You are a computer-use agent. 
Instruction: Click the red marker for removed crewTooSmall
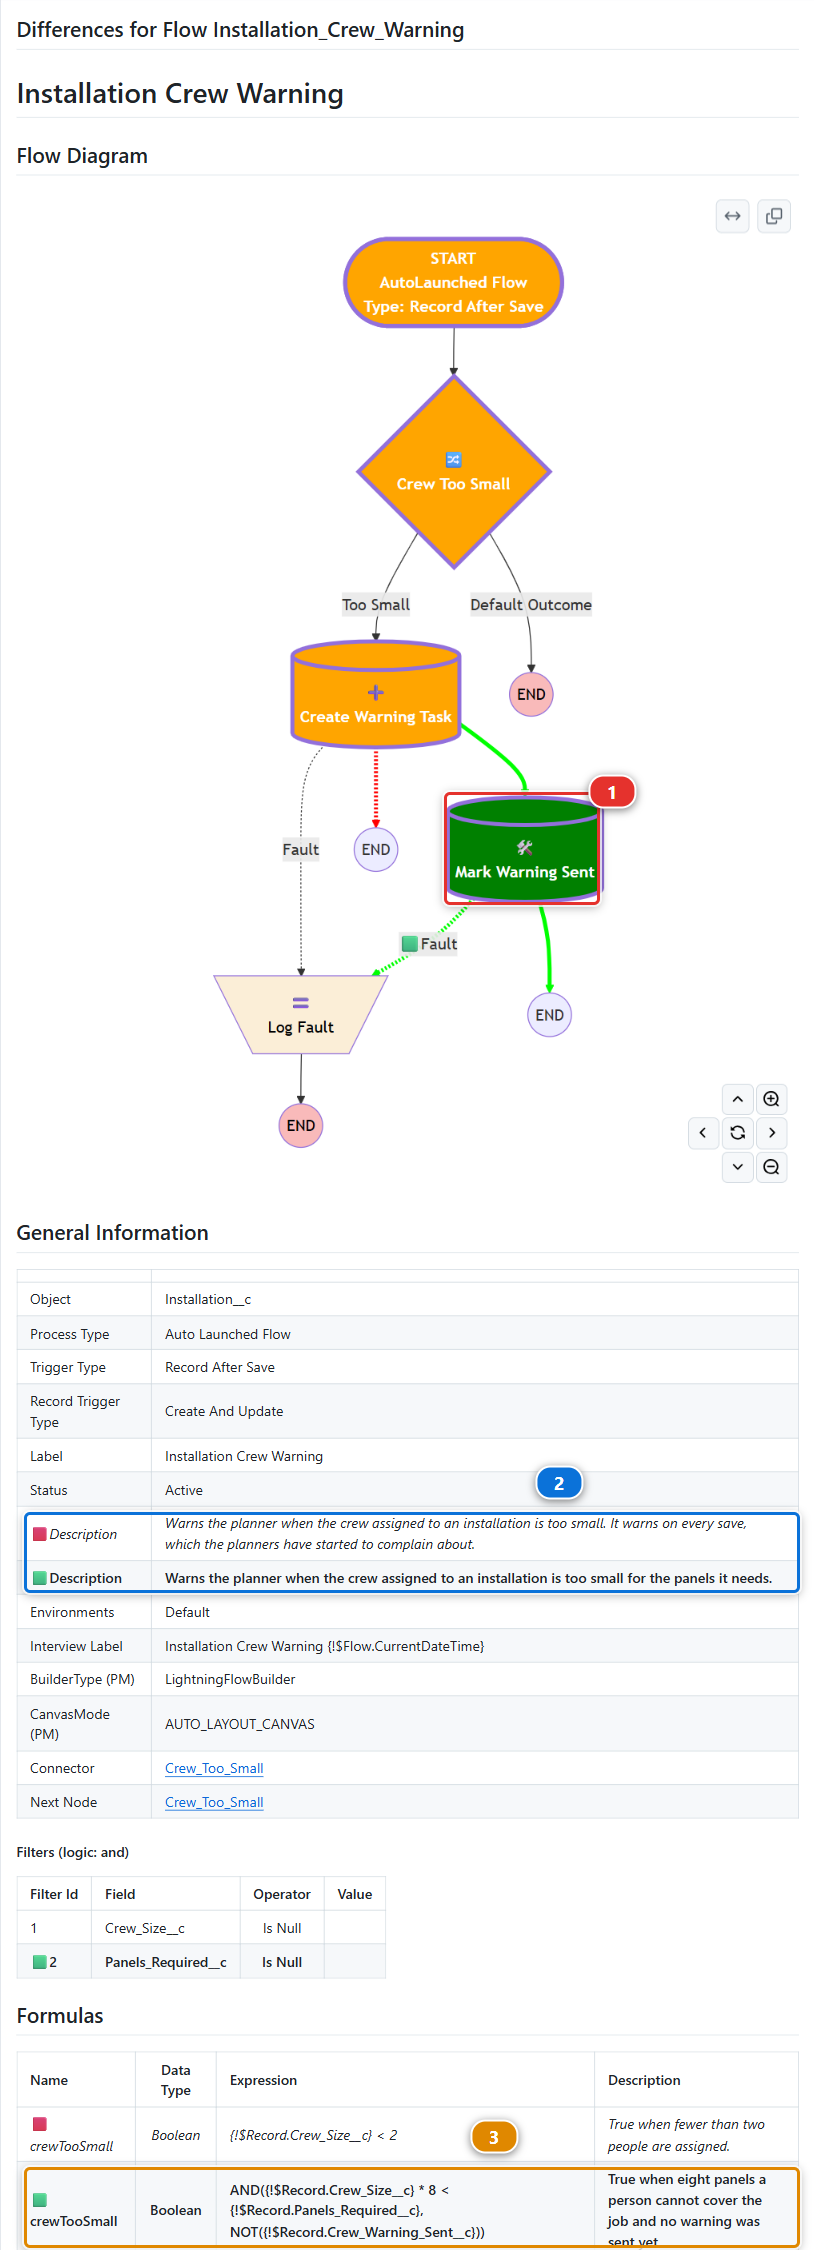pyautogui.click(x=40, y=2124)
